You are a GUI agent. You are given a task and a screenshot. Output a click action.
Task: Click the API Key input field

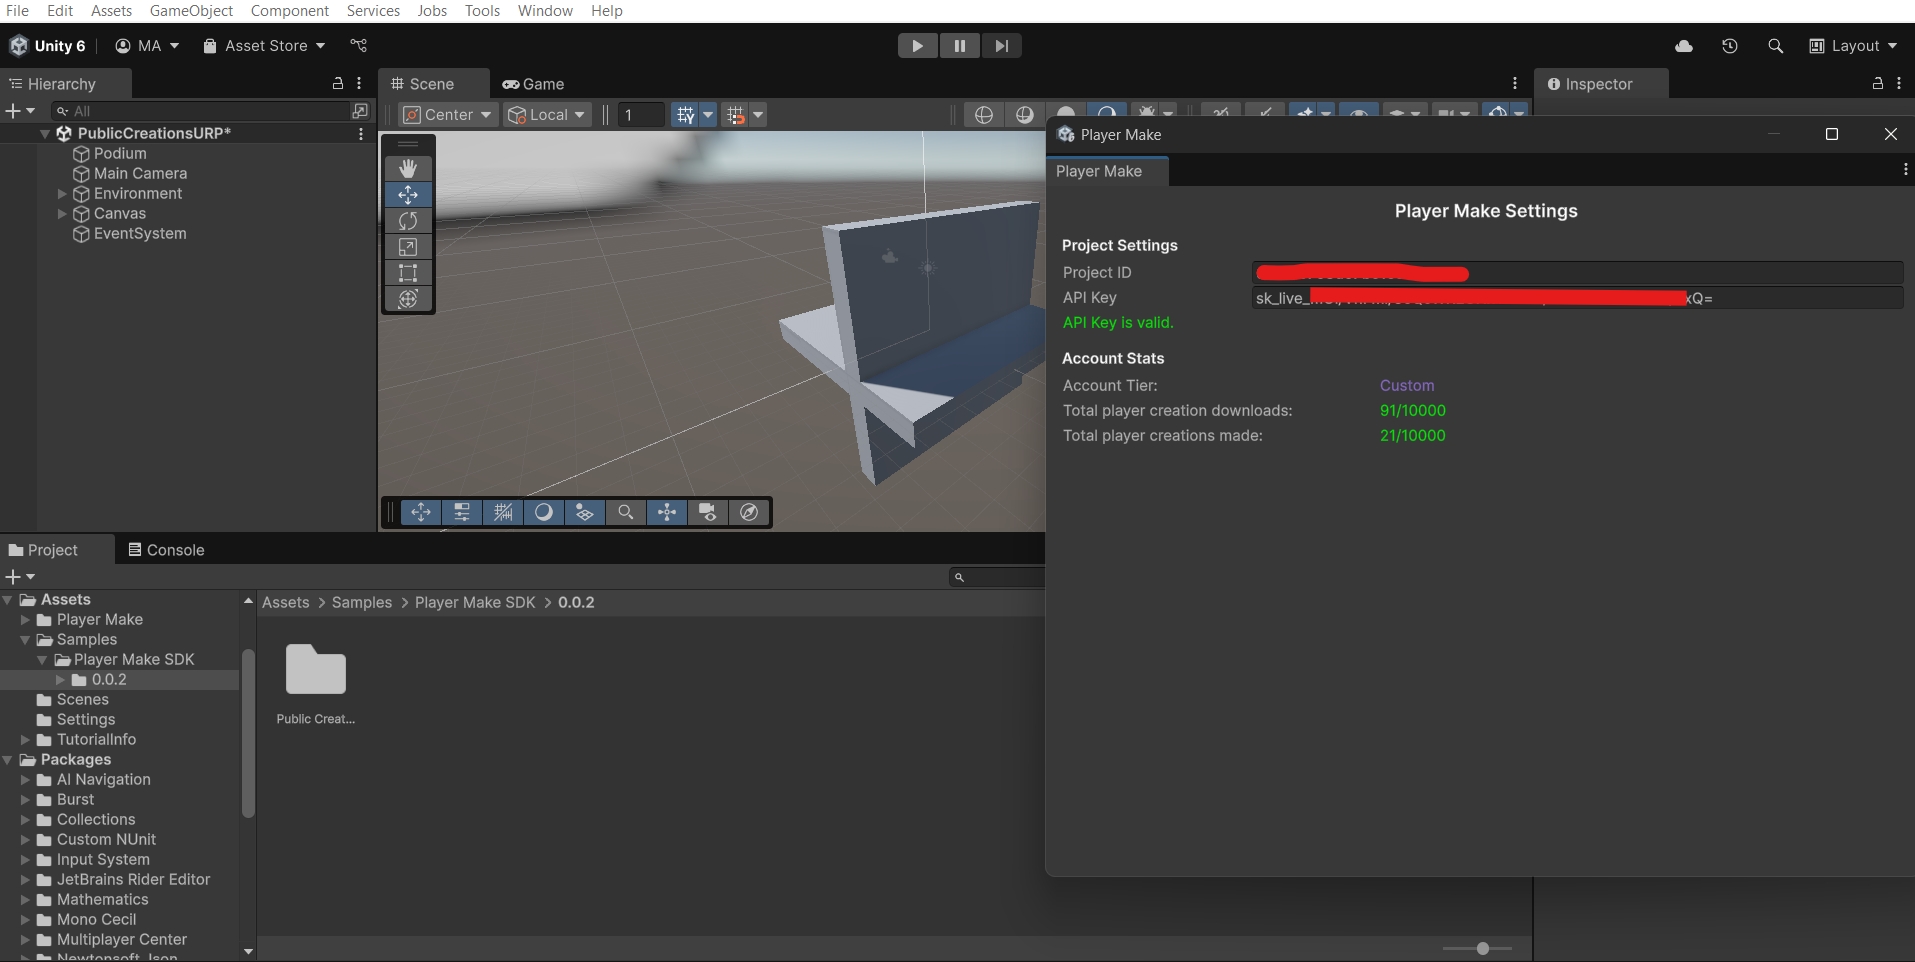(x=1576, y=298)
